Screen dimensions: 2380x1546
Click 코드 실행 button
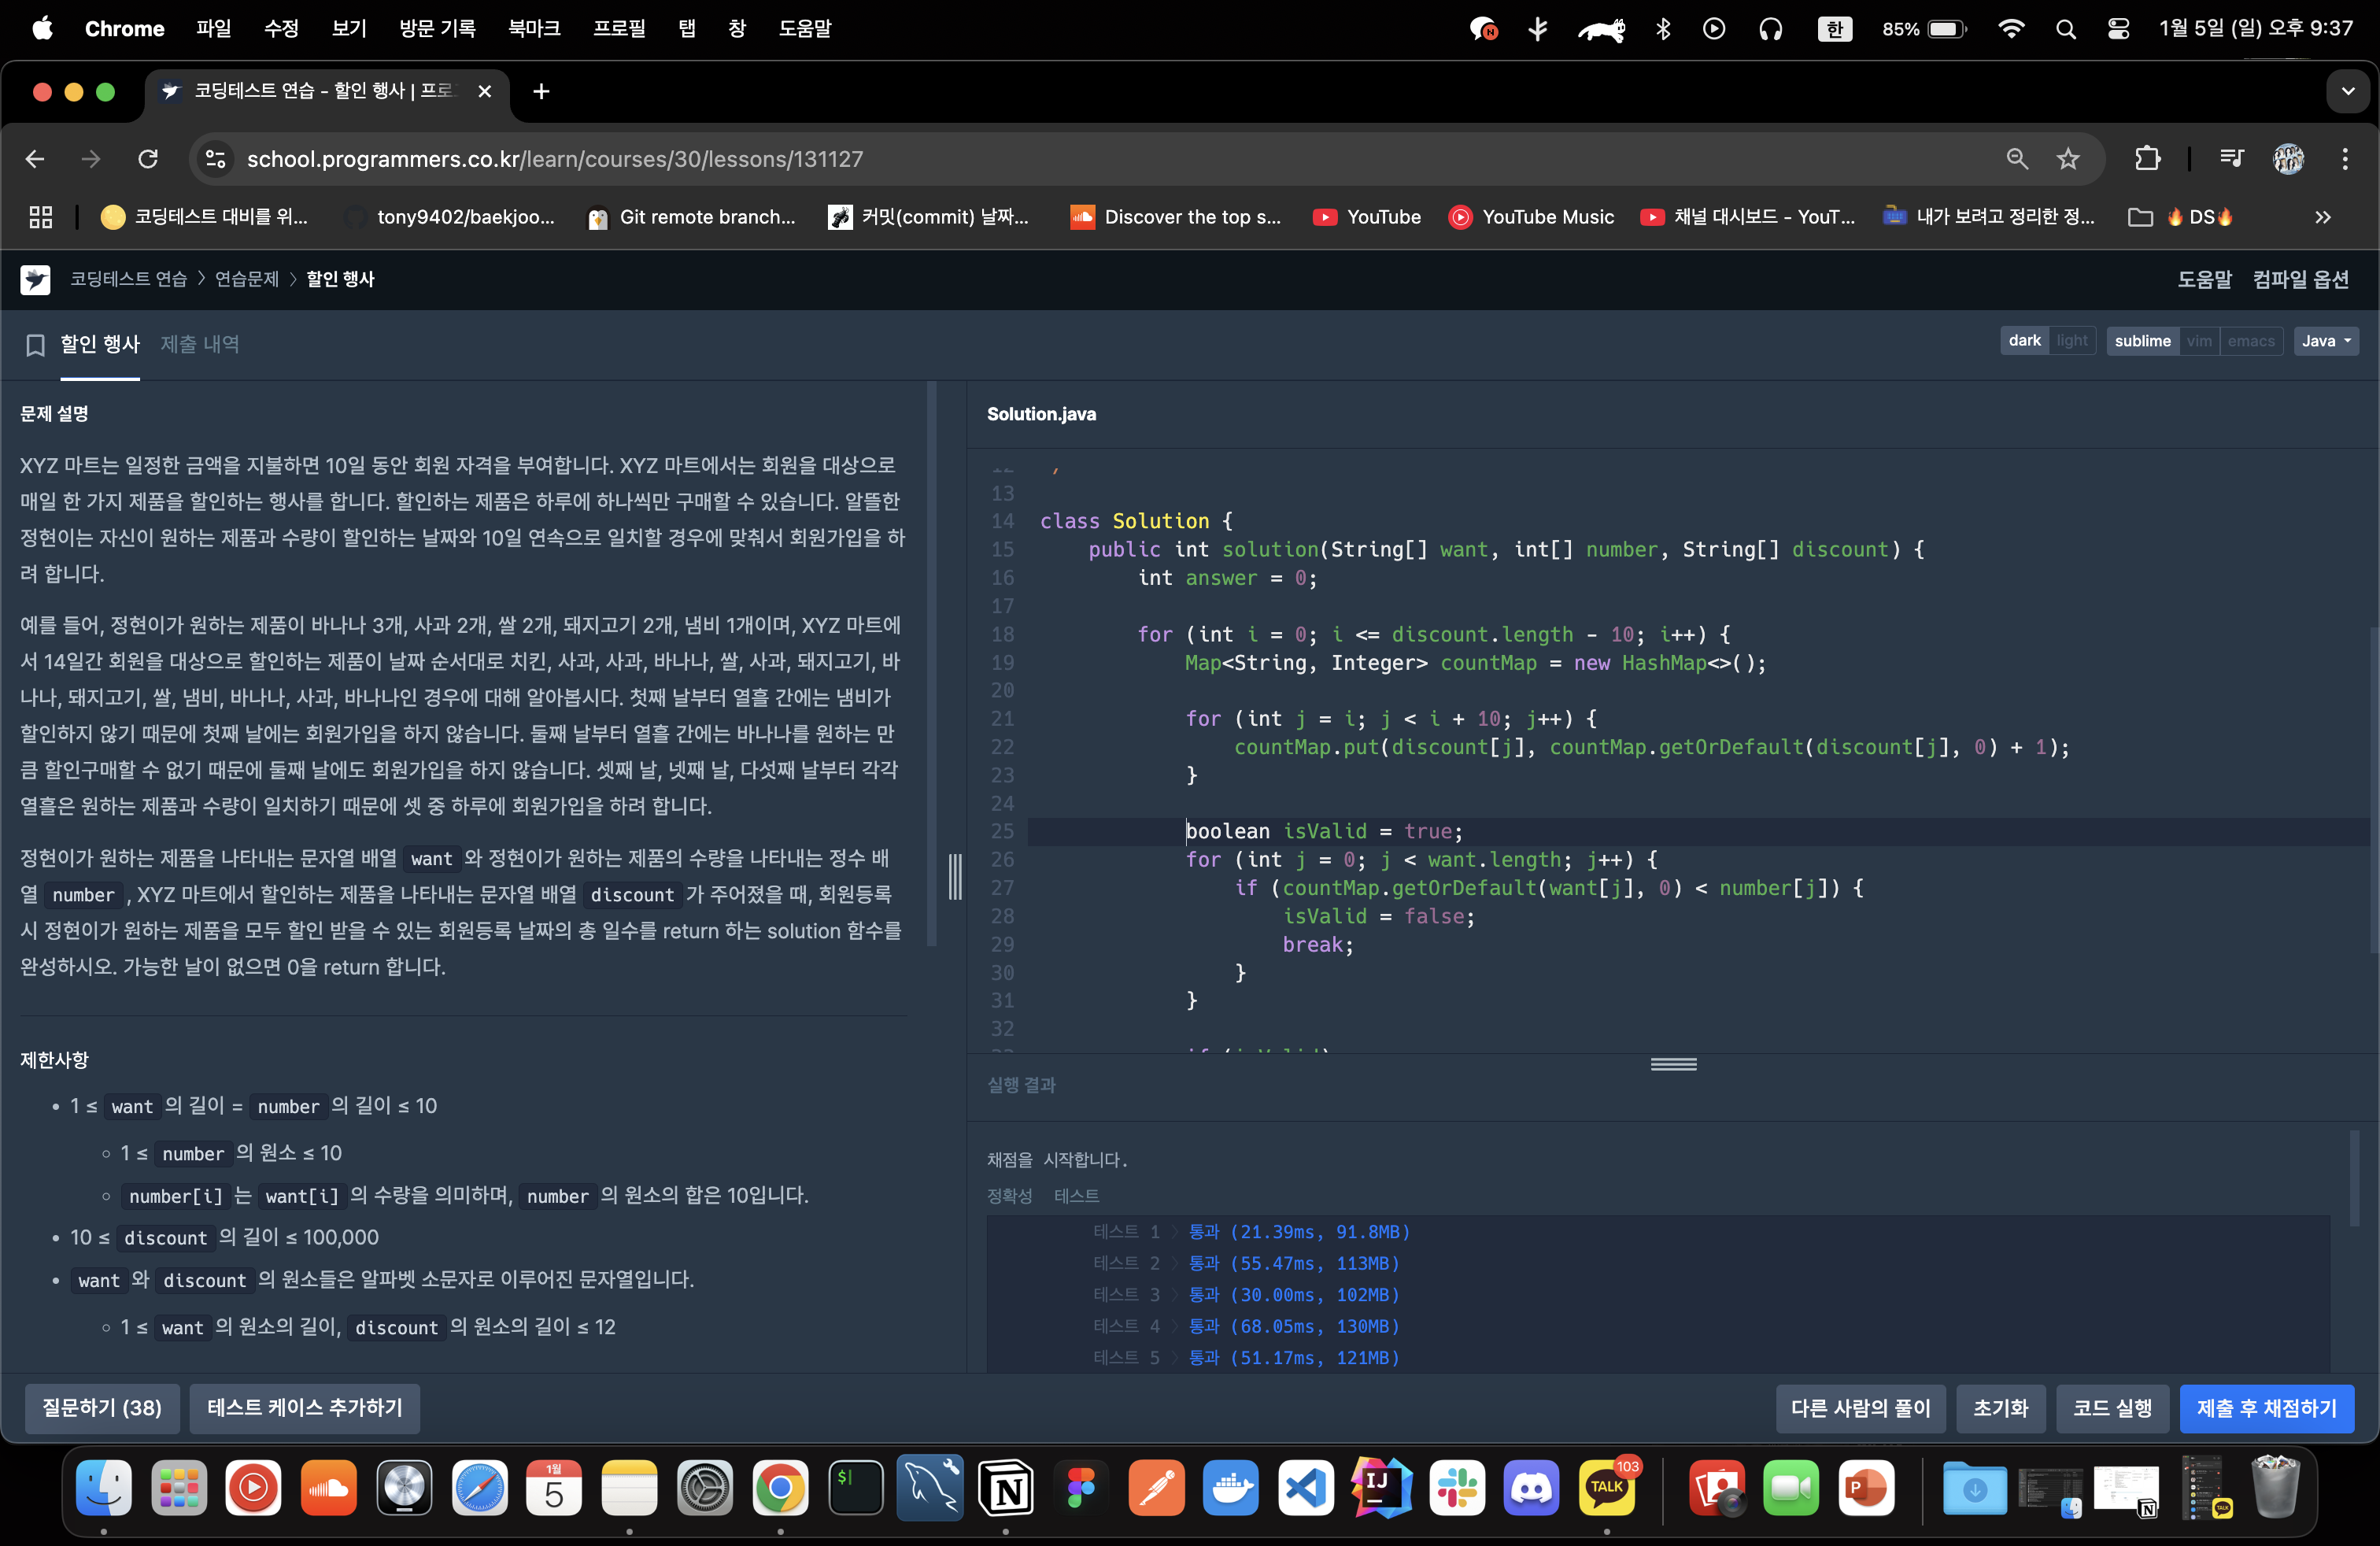pyautogui.click(x=2112, y=1408)
